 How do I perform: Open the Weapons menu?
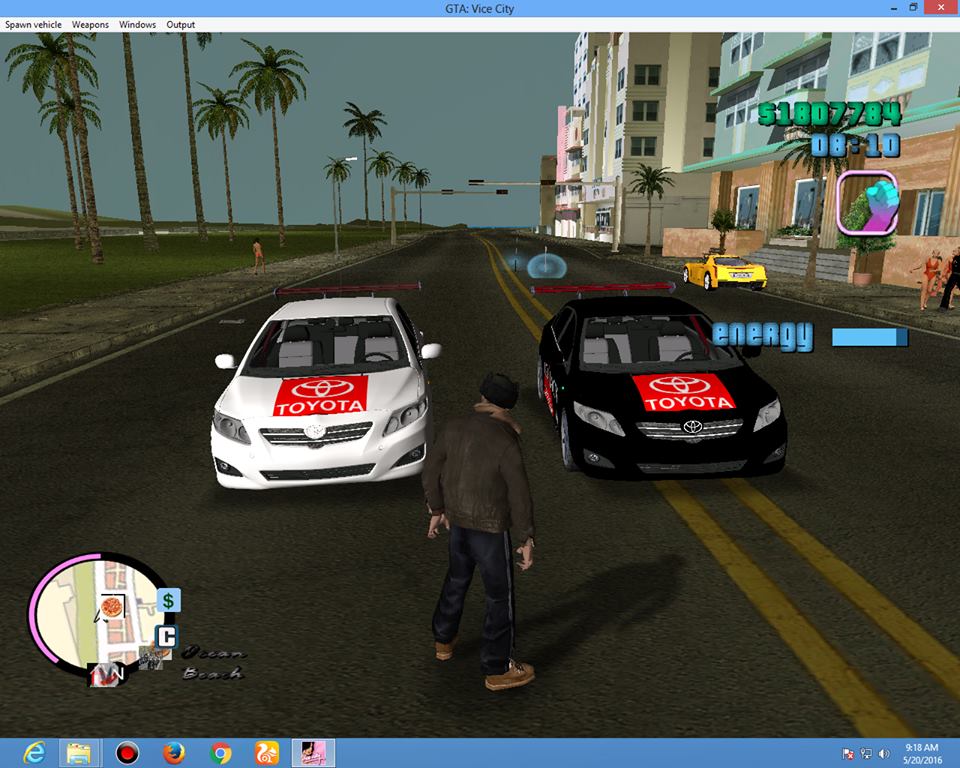point(89,24)
